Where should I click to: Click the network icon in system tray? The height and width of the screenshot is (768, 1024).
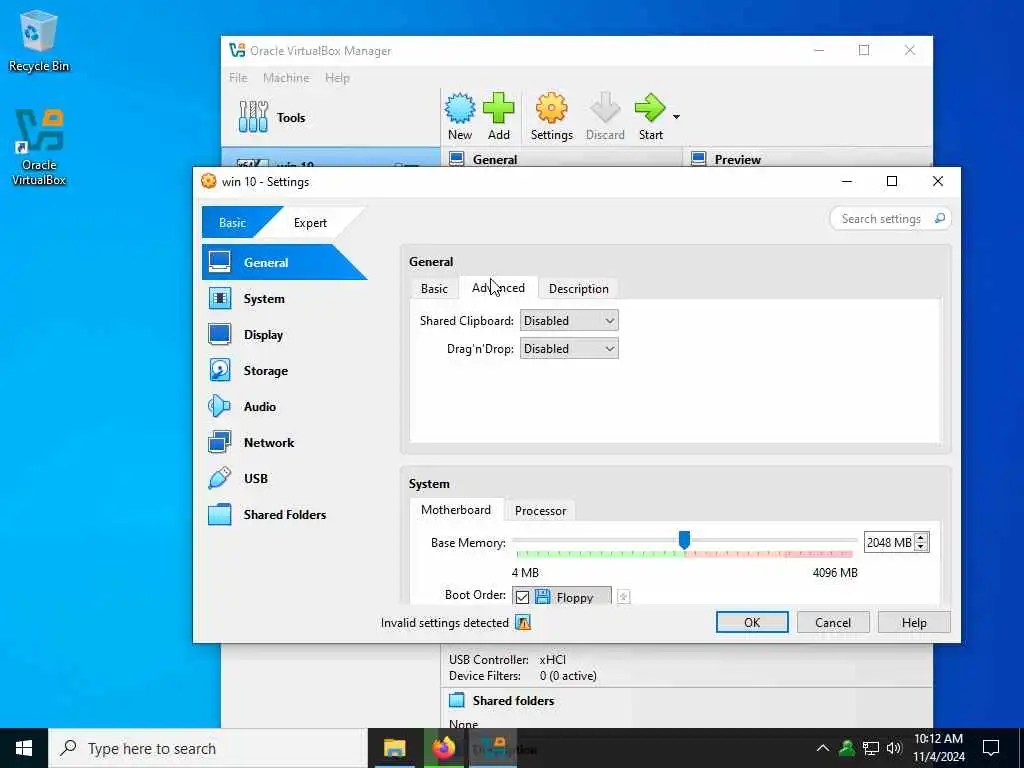click(x=871, y=748)
